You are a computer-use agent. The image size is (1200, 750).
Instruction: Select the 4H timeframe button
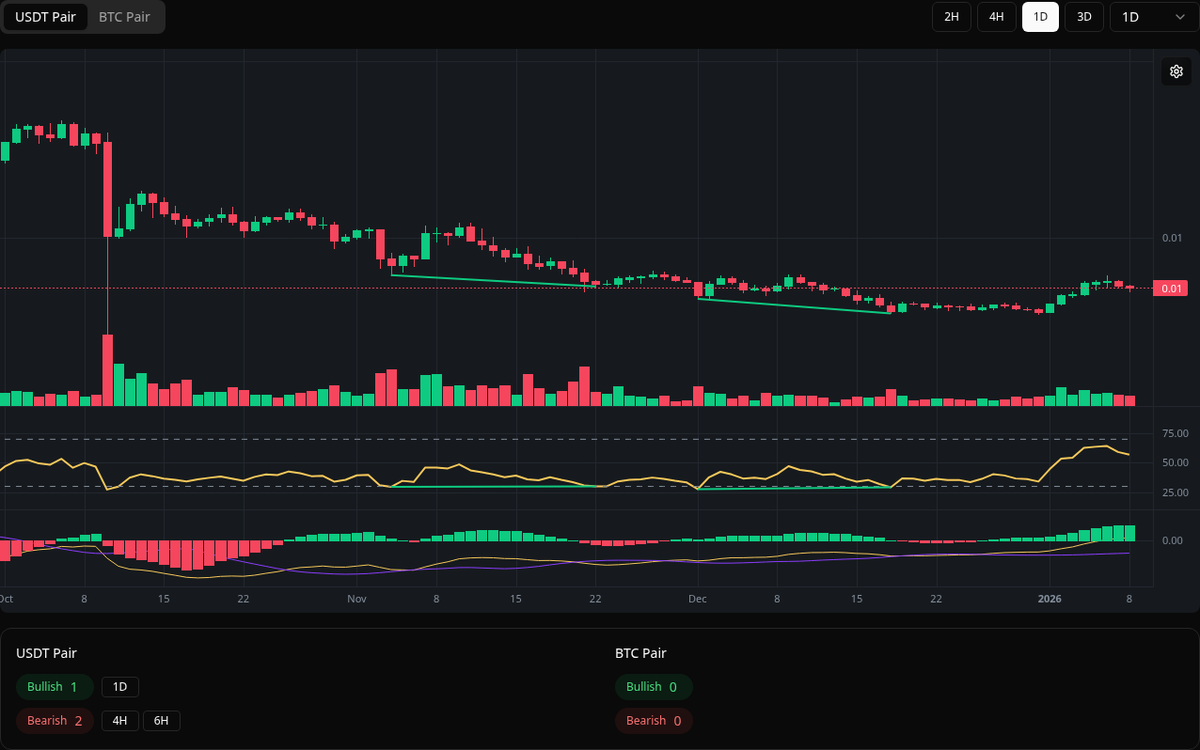[996, 17]
